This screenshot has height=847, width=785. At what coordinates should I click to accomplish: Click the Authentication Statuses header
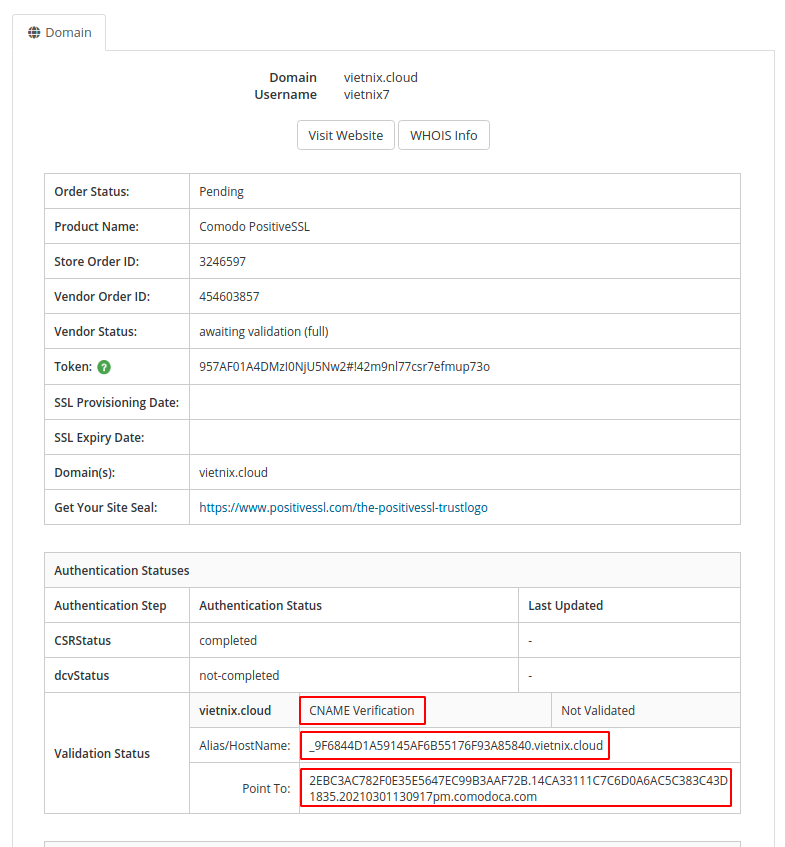(122, 570)
